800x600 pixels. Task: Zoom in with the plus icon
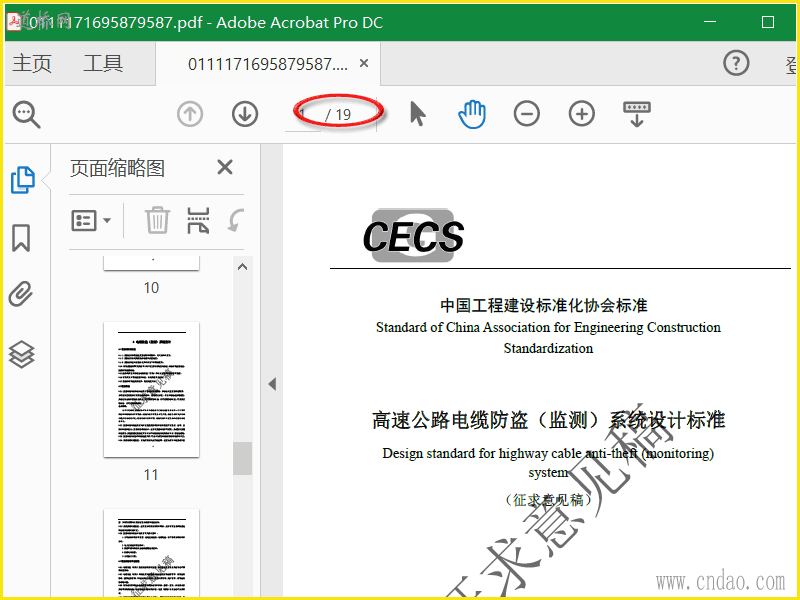[582, 114]
